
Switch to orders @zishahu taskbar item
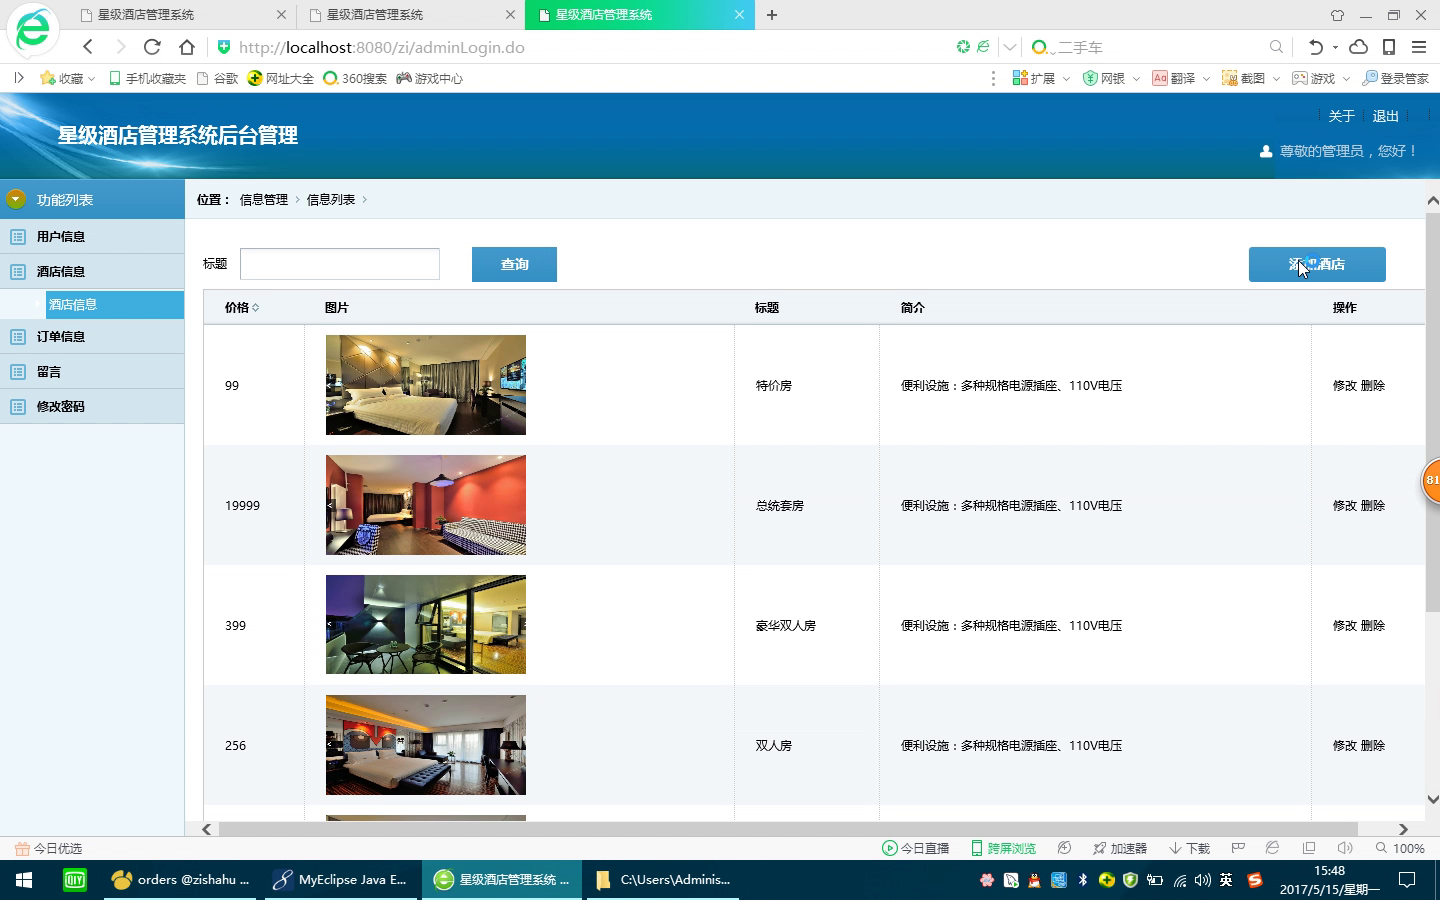(x=180, y=880)
